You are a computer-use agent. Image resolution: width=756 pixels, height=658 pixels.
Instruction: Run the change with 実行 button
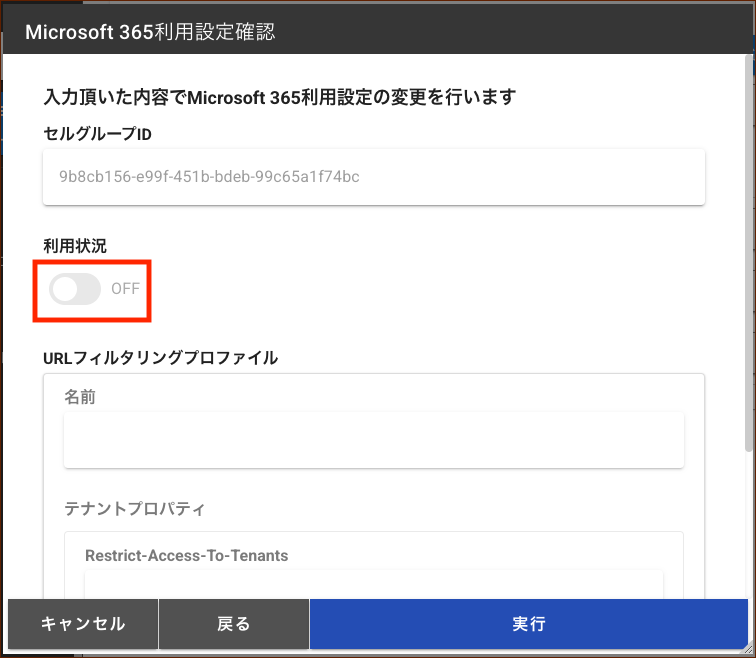pyautogui.click(x=528, y=624)
